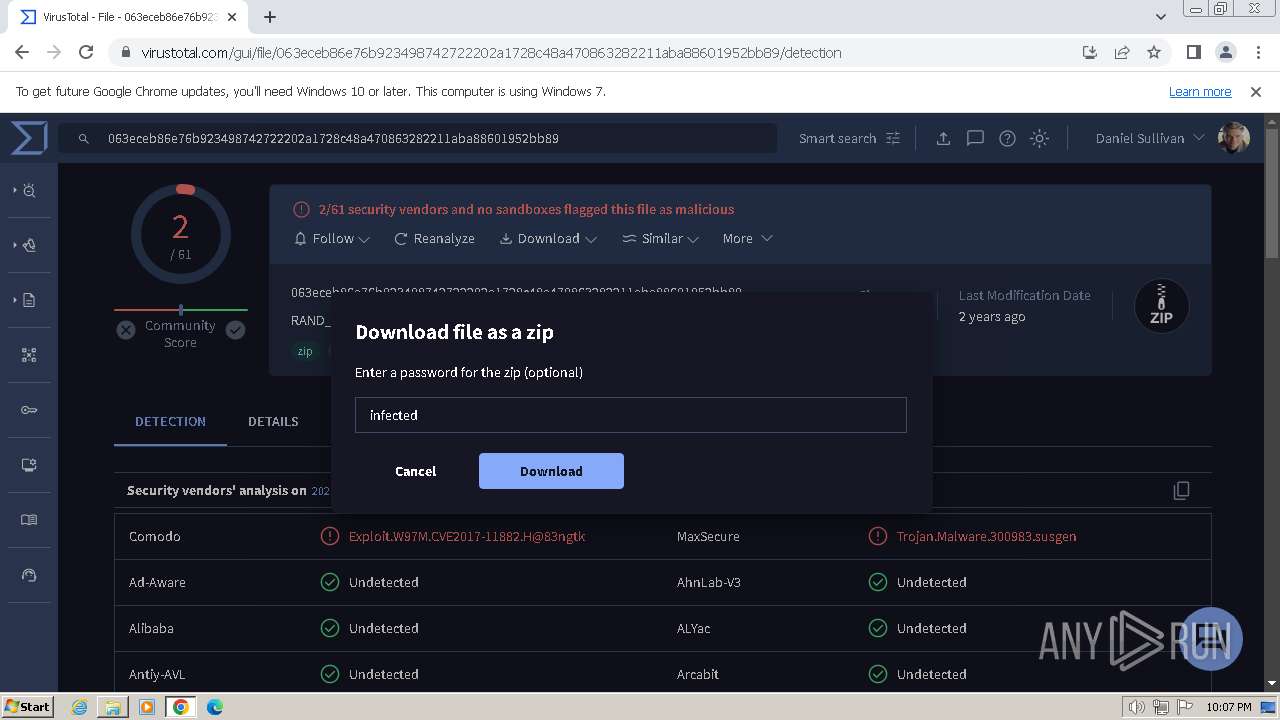Click the Ad-Aware vendor name
Image resolution: width=1280 pixels, height=720 pixels.
(157, 582)
